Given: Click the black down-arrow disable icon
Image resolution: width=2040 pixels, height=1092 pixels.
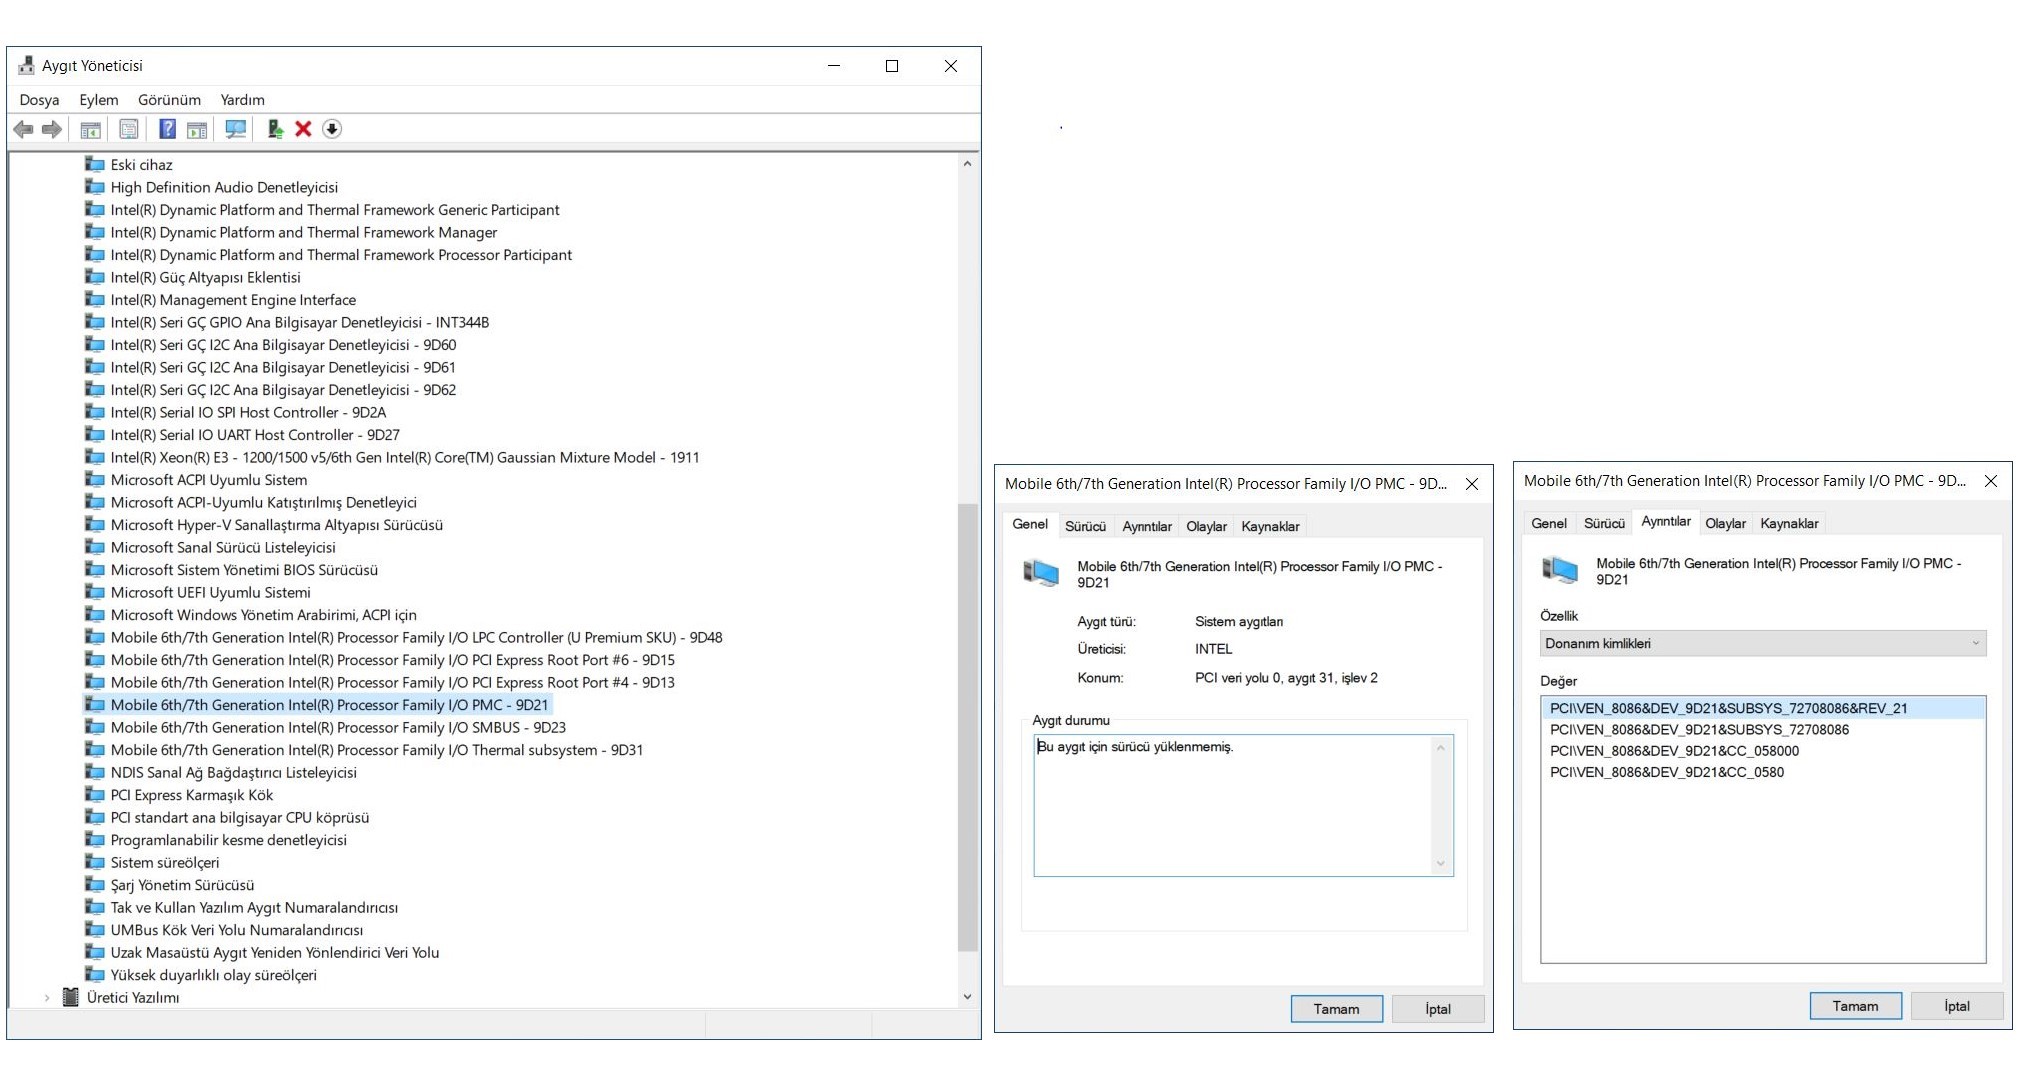Looking at the screenshot, I should [x=332, y=129].
